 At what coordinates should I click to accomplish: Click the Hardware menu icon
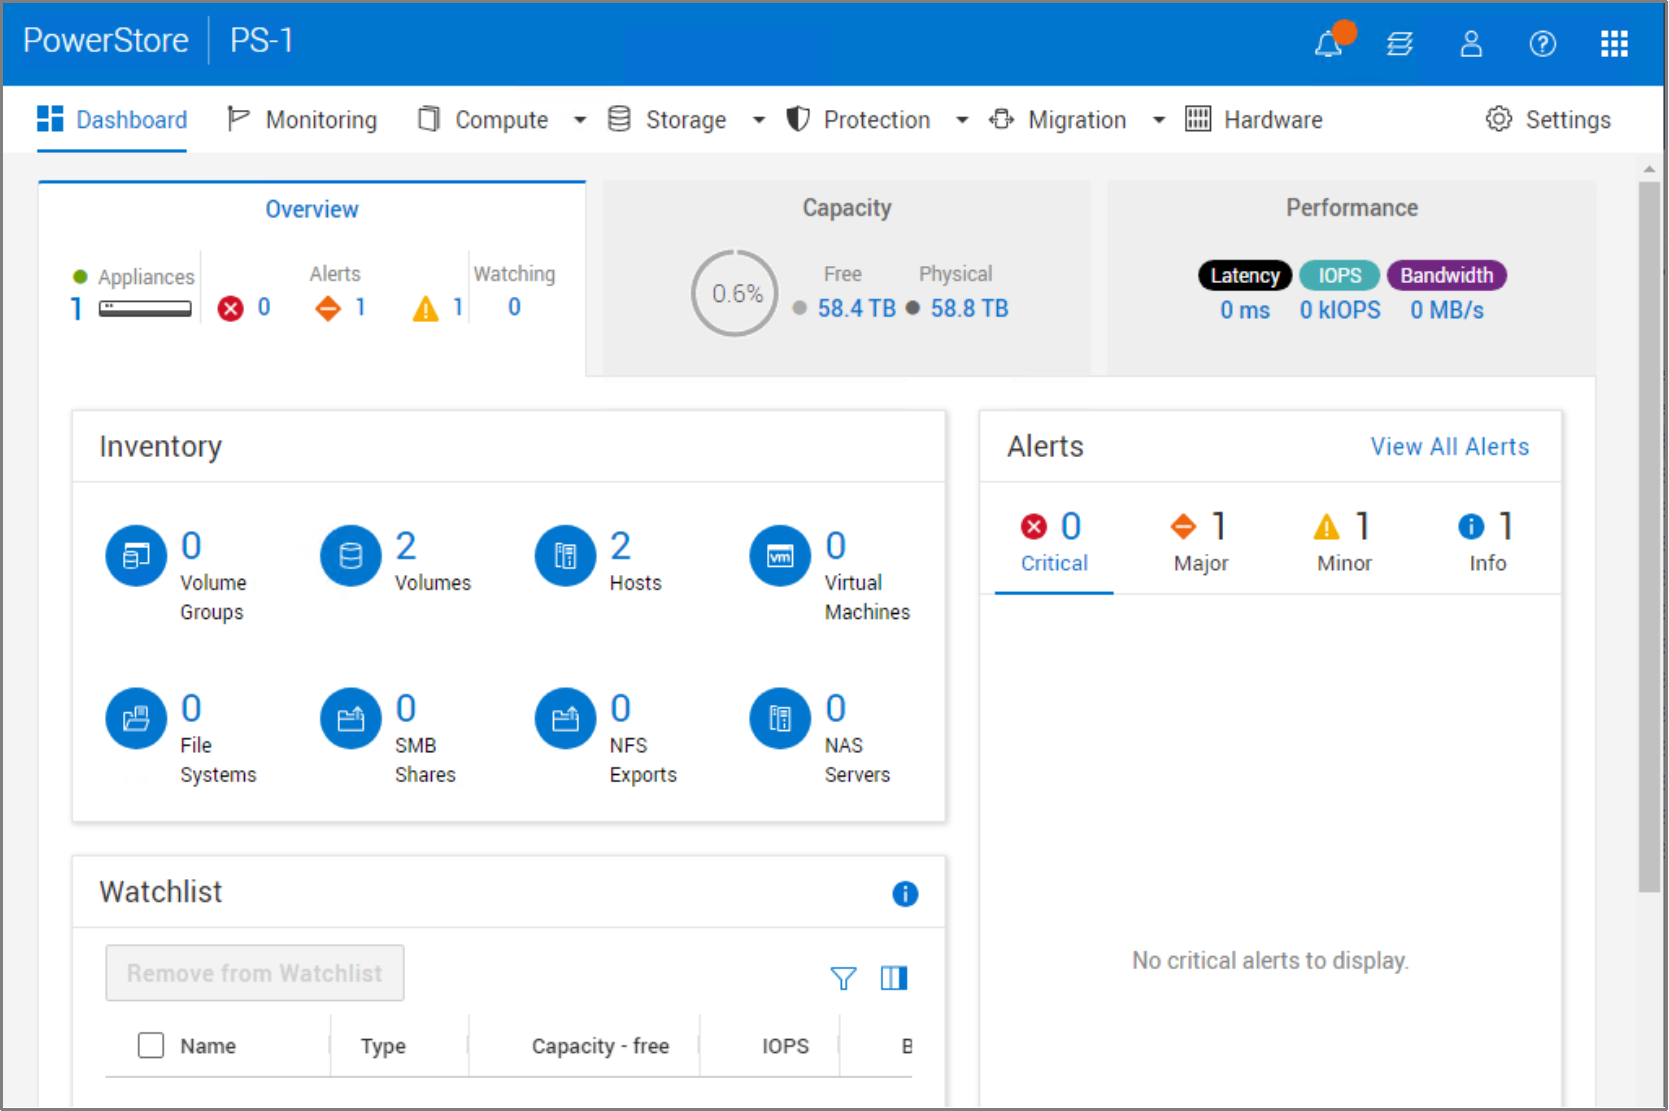1198,119
